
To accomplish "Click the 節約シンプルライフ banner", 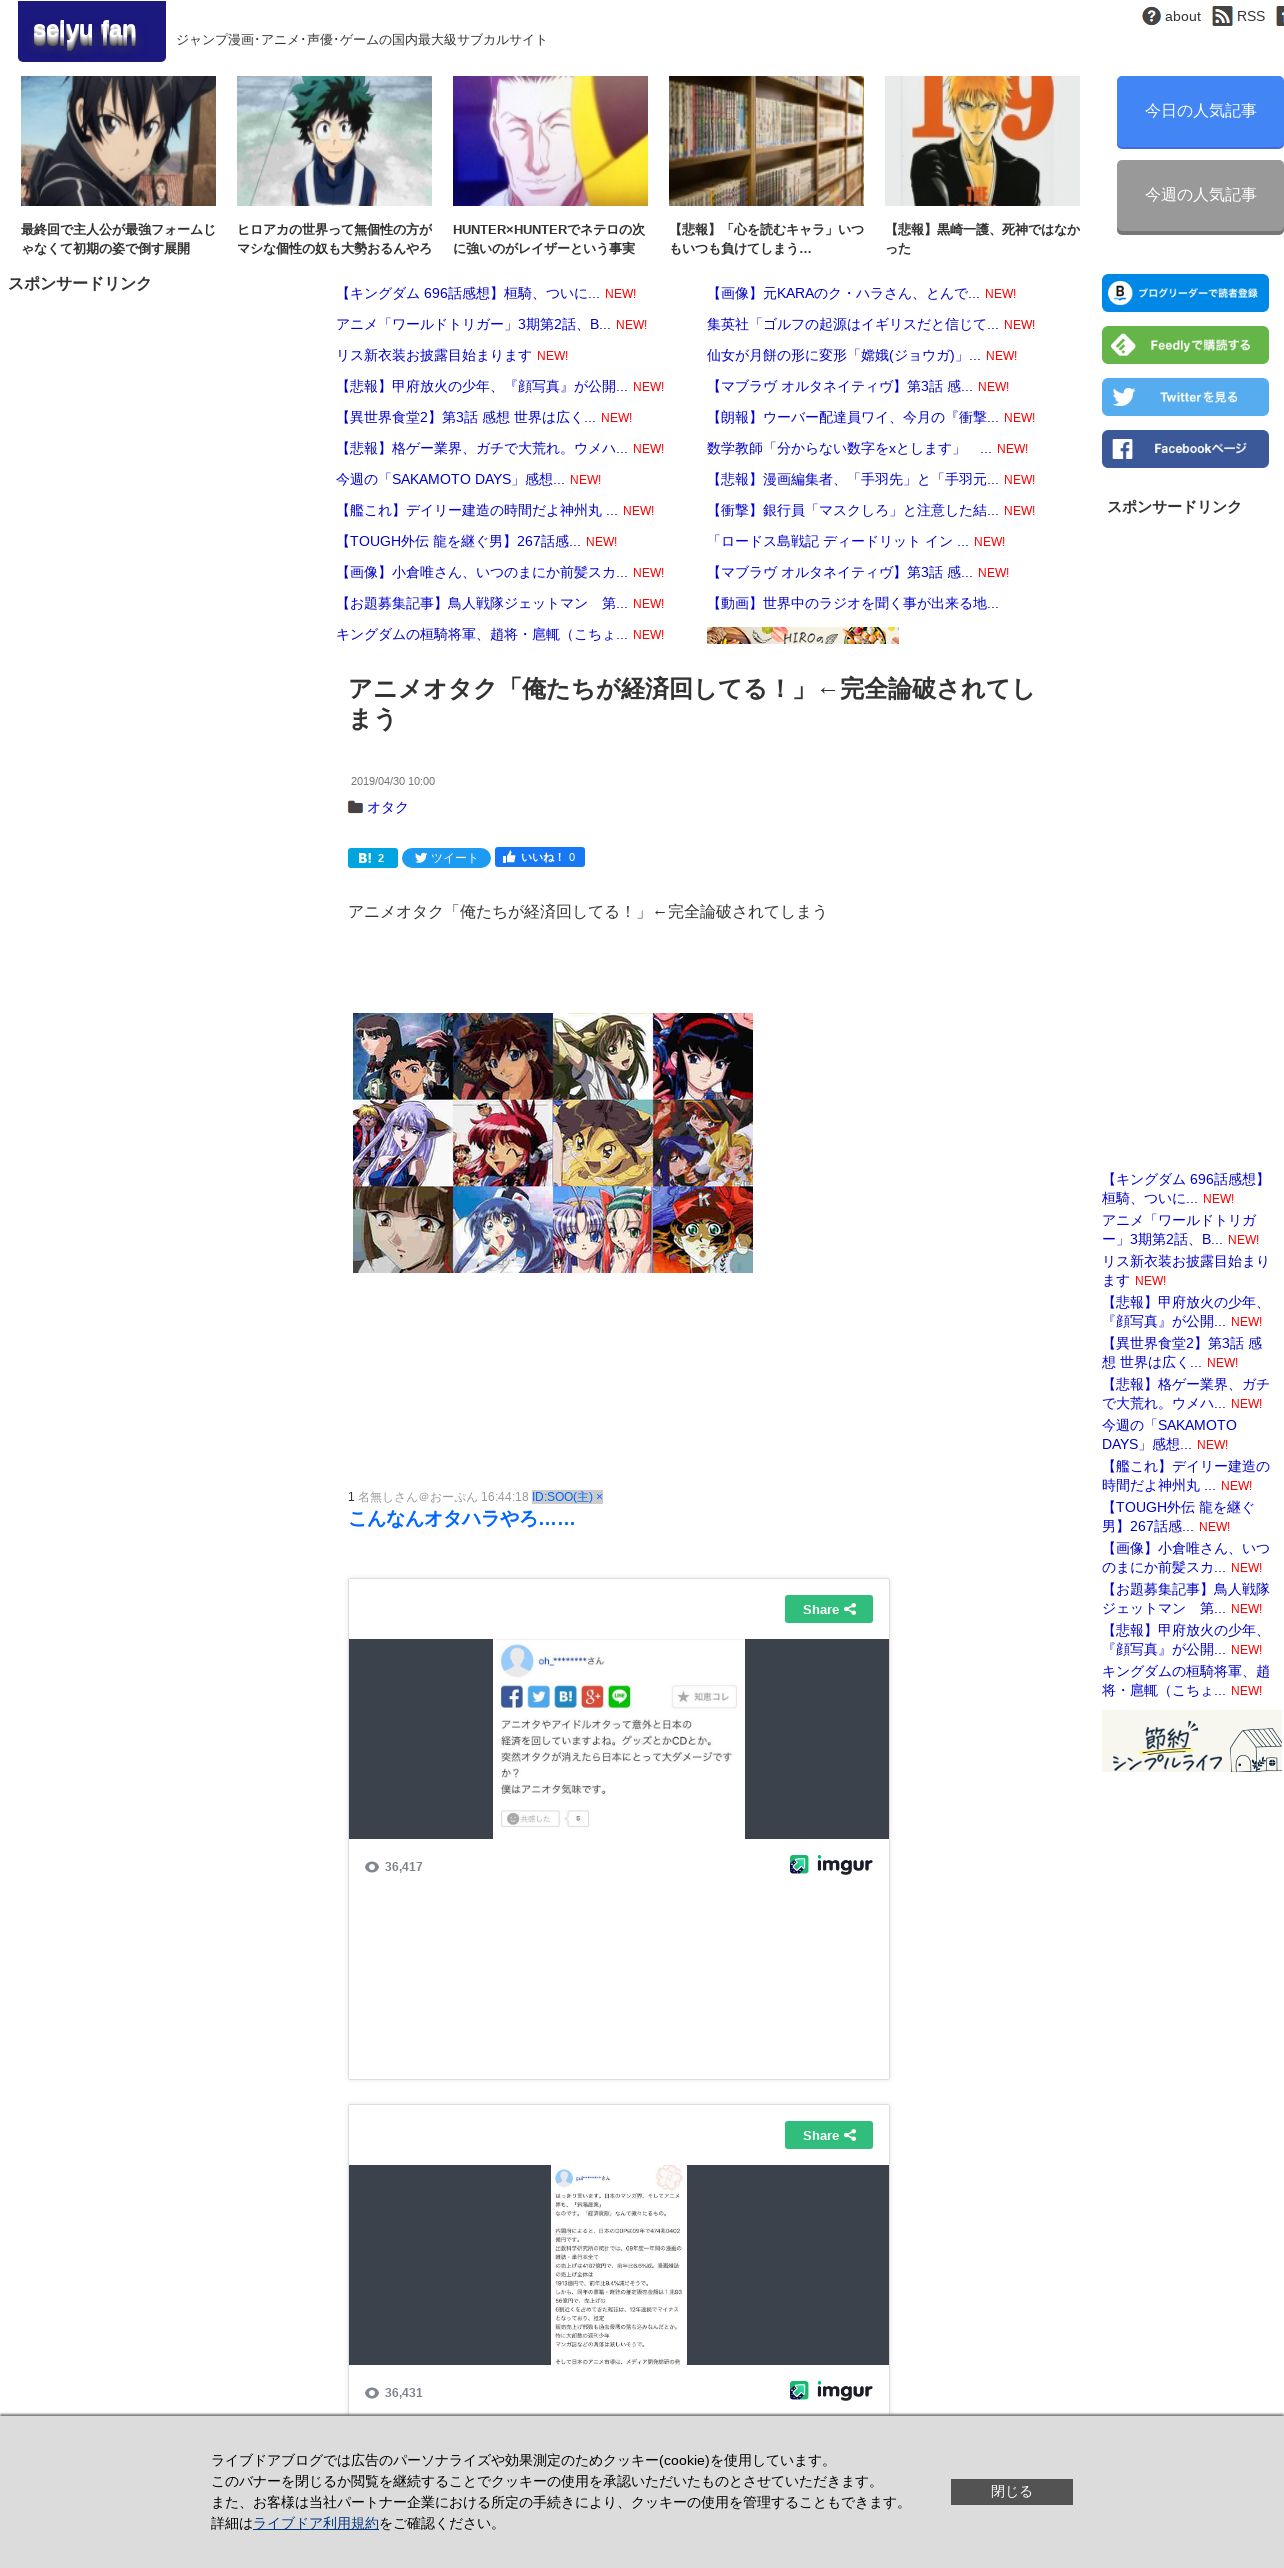I will coord(1192,1740).
